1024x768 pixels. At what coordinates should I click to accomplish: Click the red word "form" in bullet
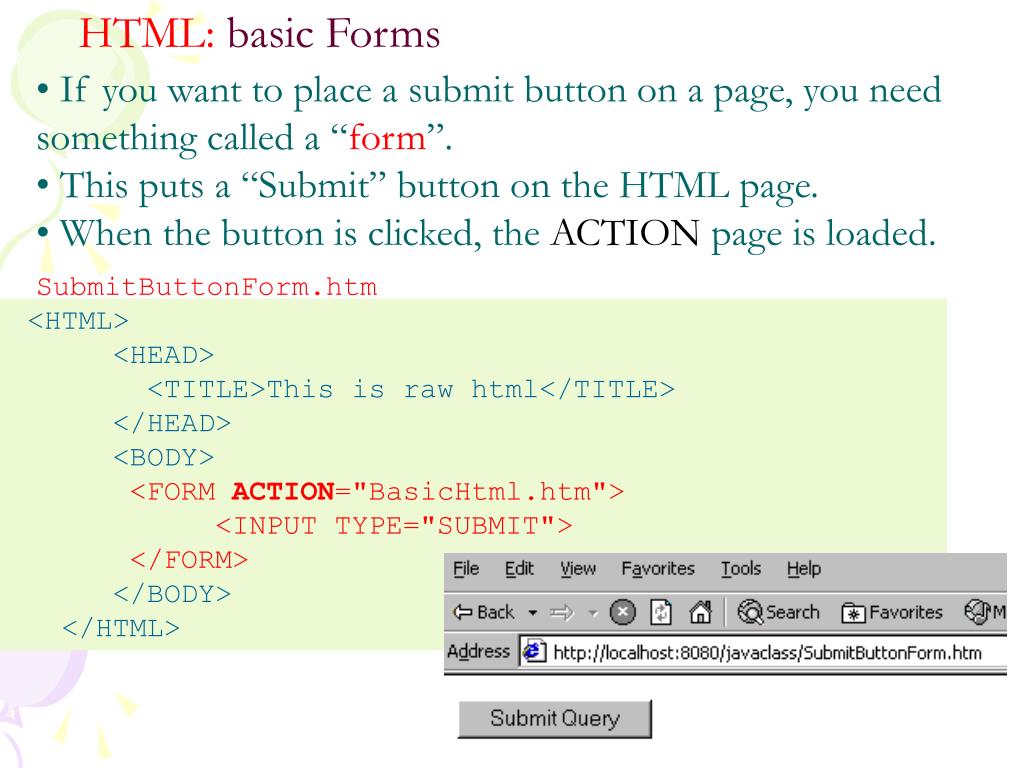point(387,138)
